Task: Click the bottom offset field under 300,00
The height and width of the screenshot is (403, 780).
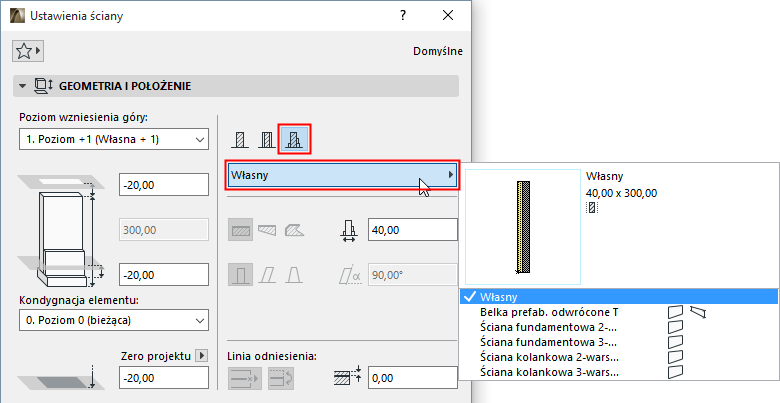Action: [164, 275]
